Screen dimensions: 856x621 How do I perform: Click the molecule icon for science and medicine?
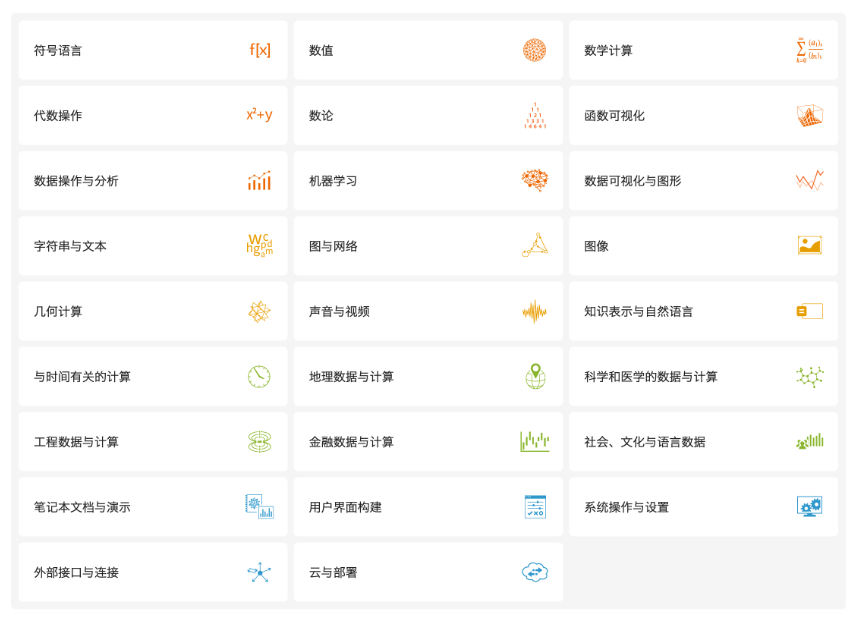coord(809,376)
